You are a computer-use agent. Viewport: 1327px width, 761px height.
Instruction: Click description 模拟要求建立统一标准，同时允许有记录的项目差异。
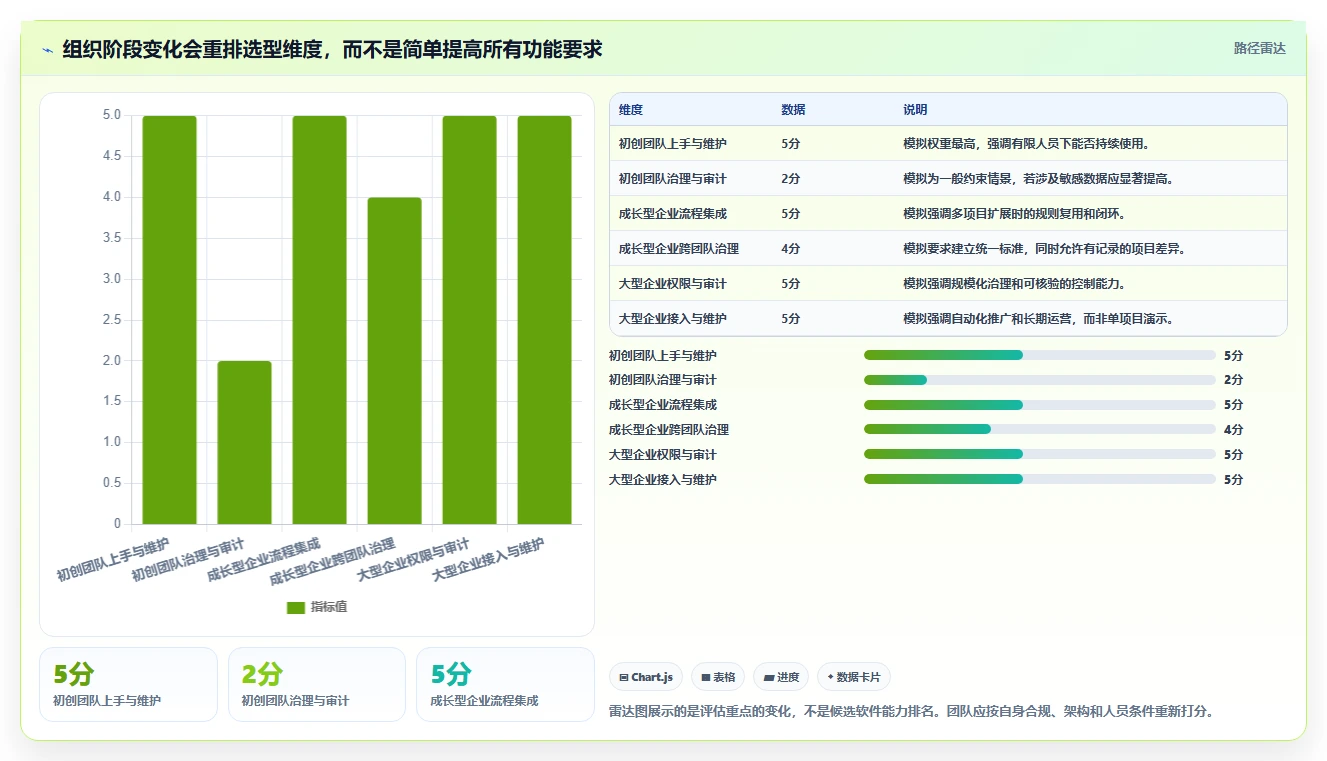click(x=1045, y=249)
